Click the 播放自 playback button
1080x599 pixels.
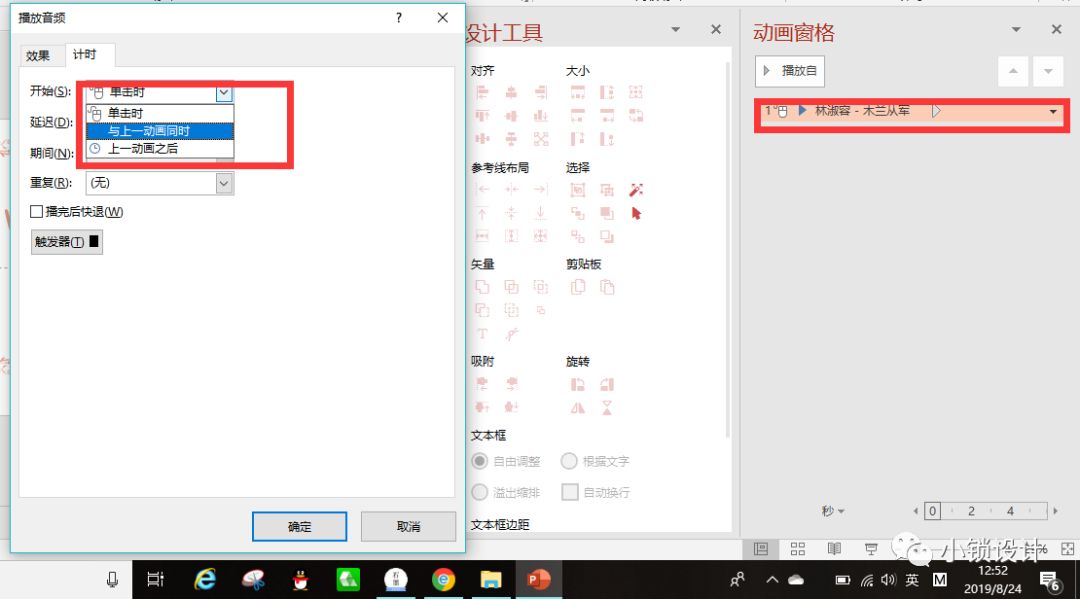[791, 71]
